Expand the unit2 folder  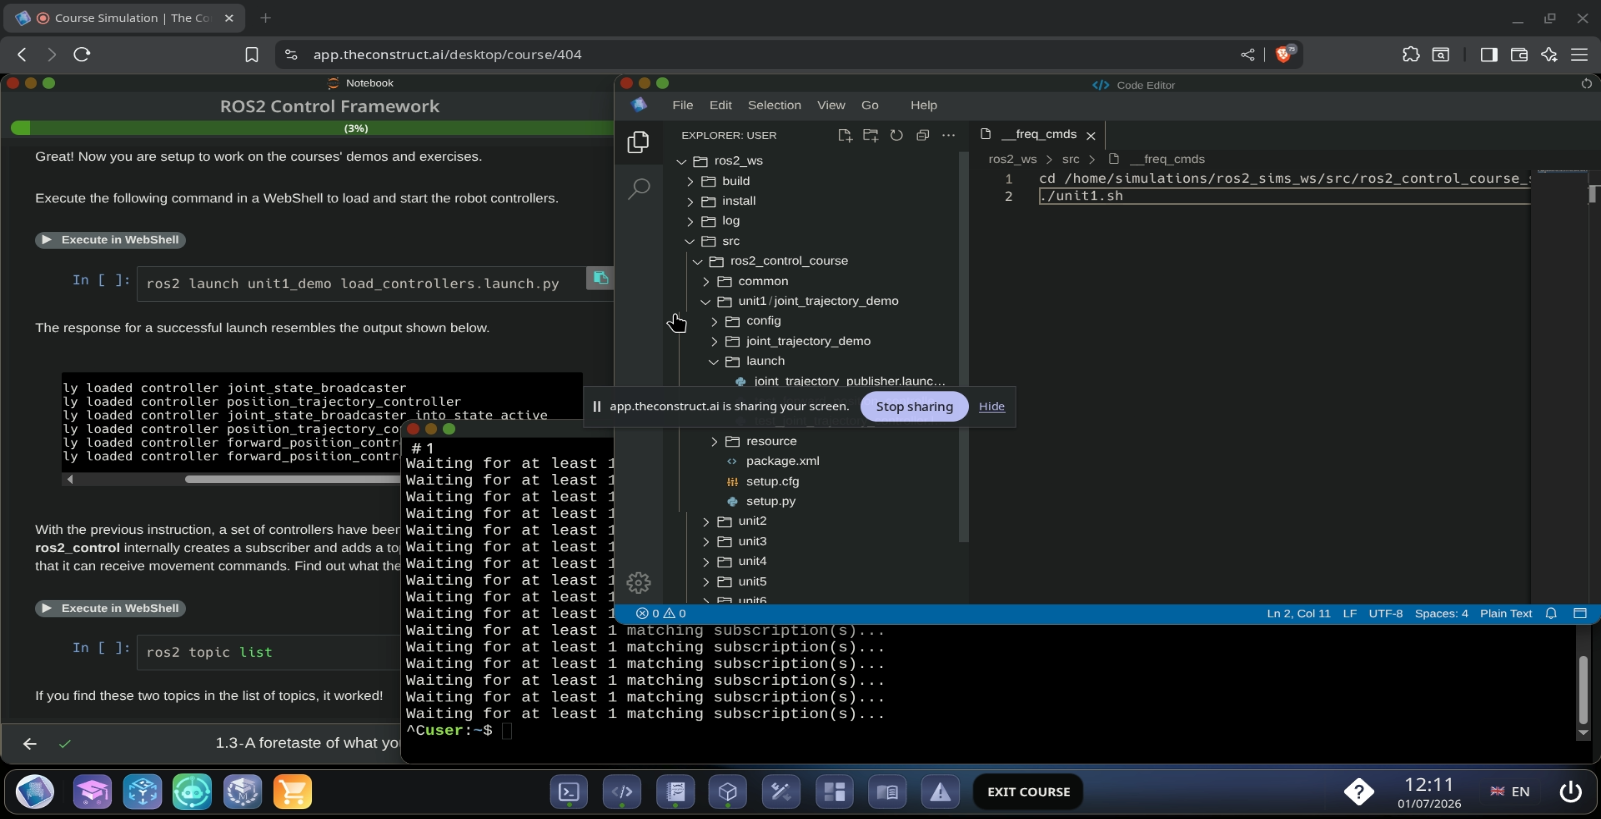pyautogui.click(x=751, y=521)
